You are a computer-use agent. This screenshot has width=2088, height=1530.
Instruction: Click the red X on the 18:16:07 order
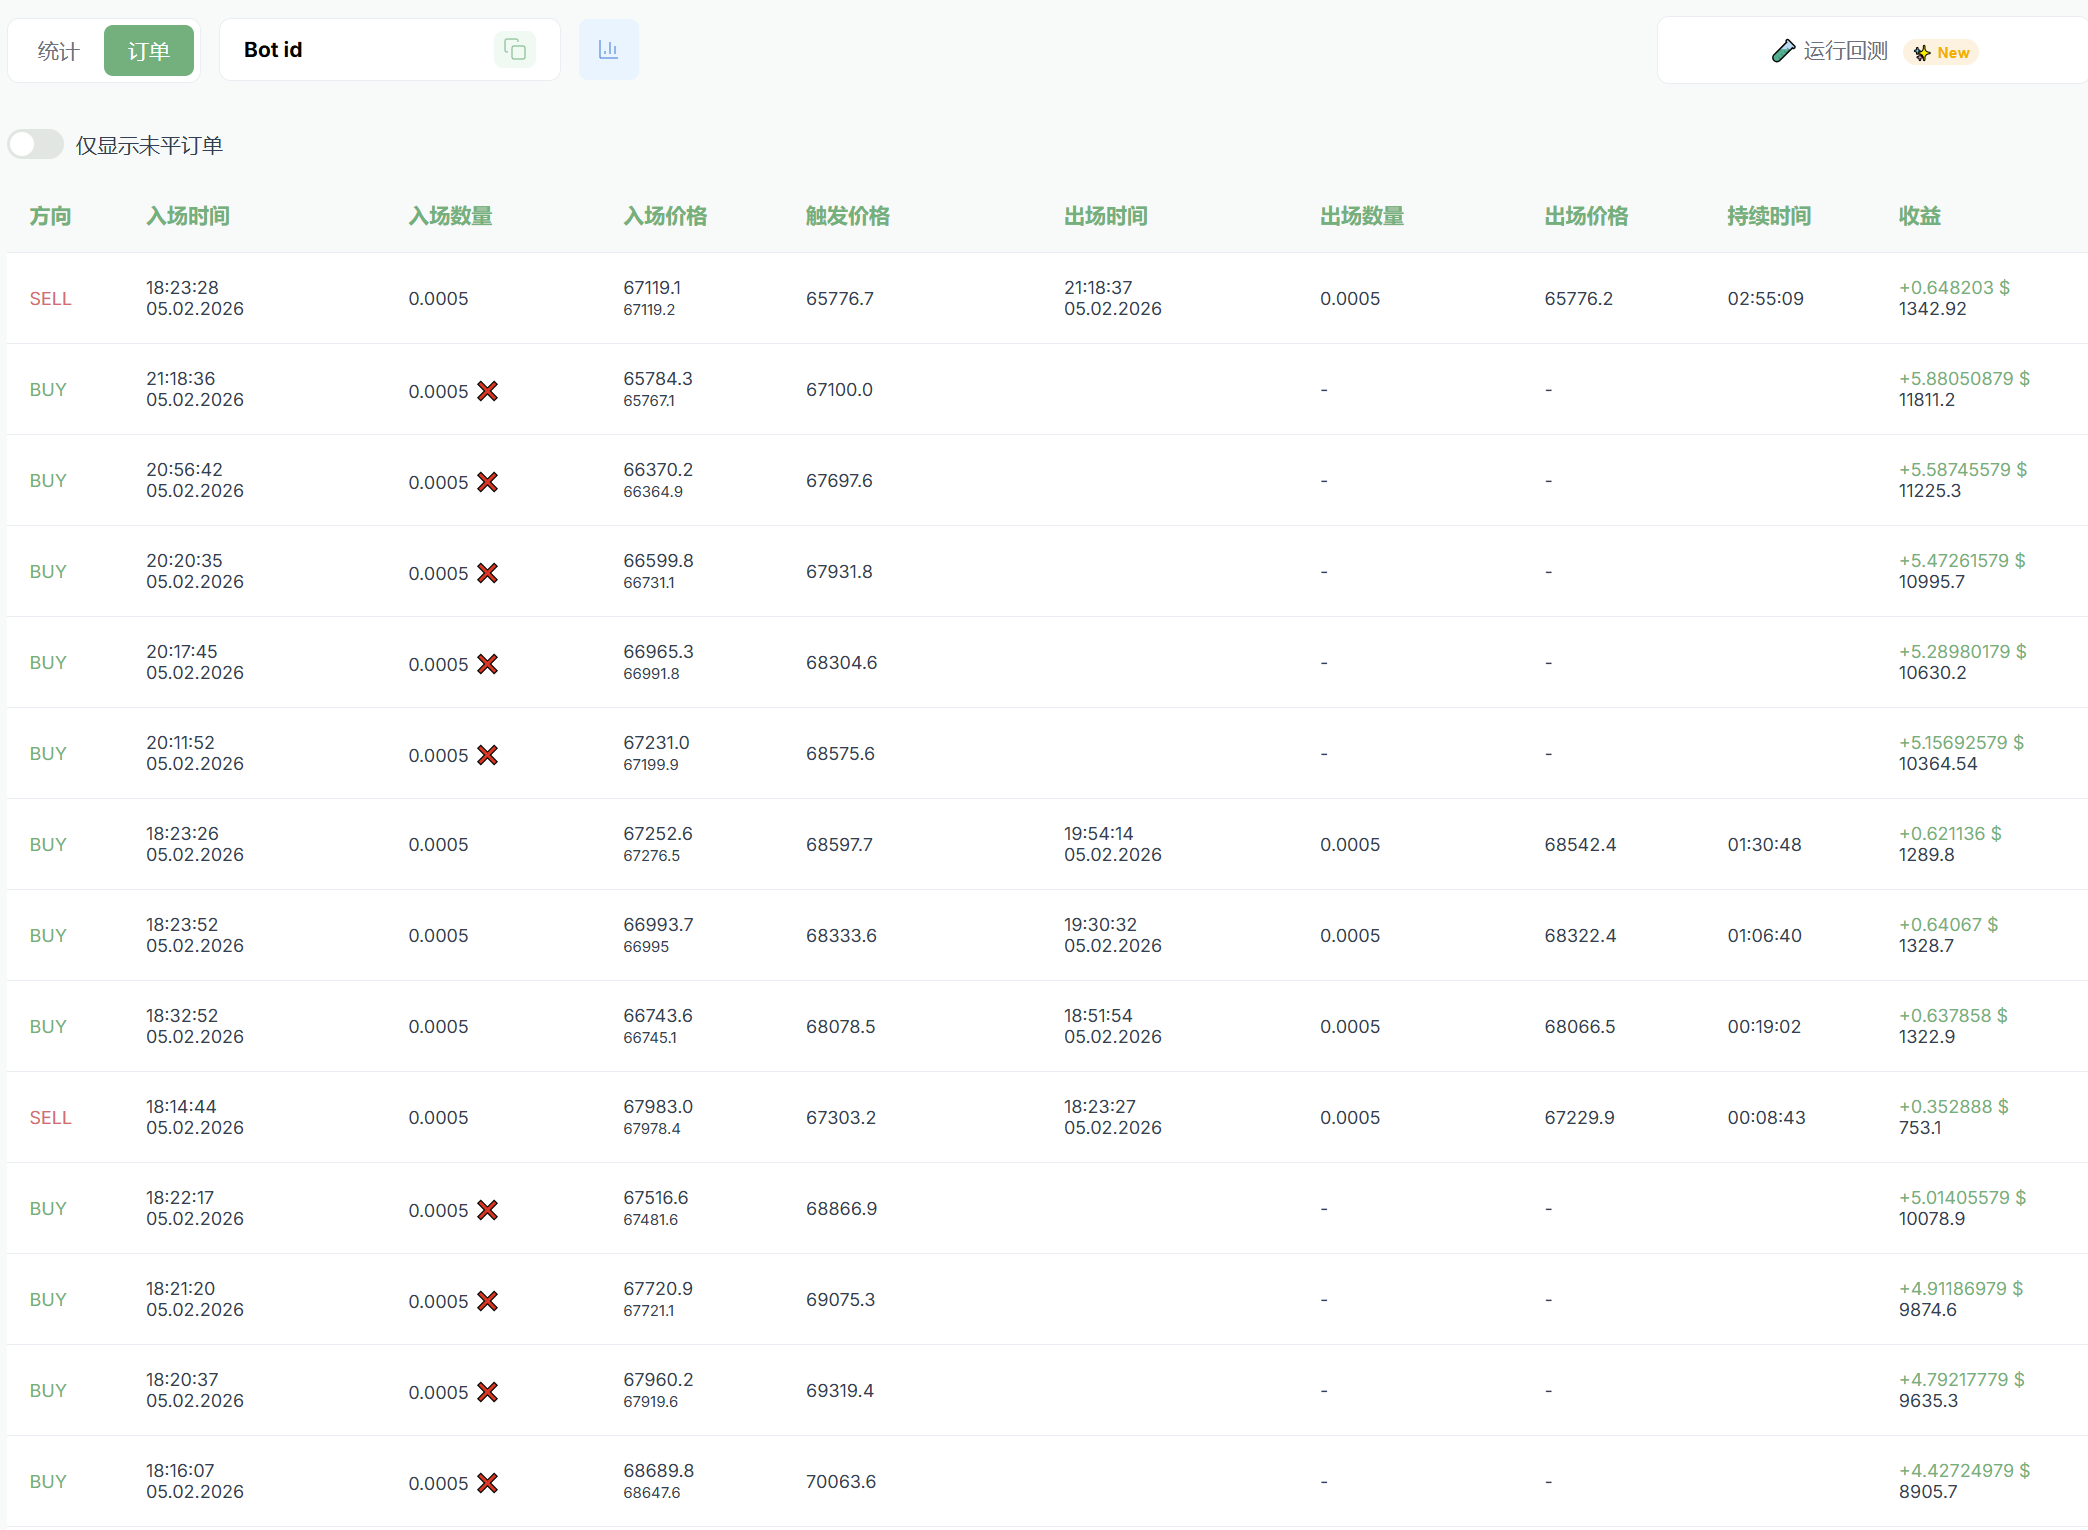click(x=488, y=1483)
